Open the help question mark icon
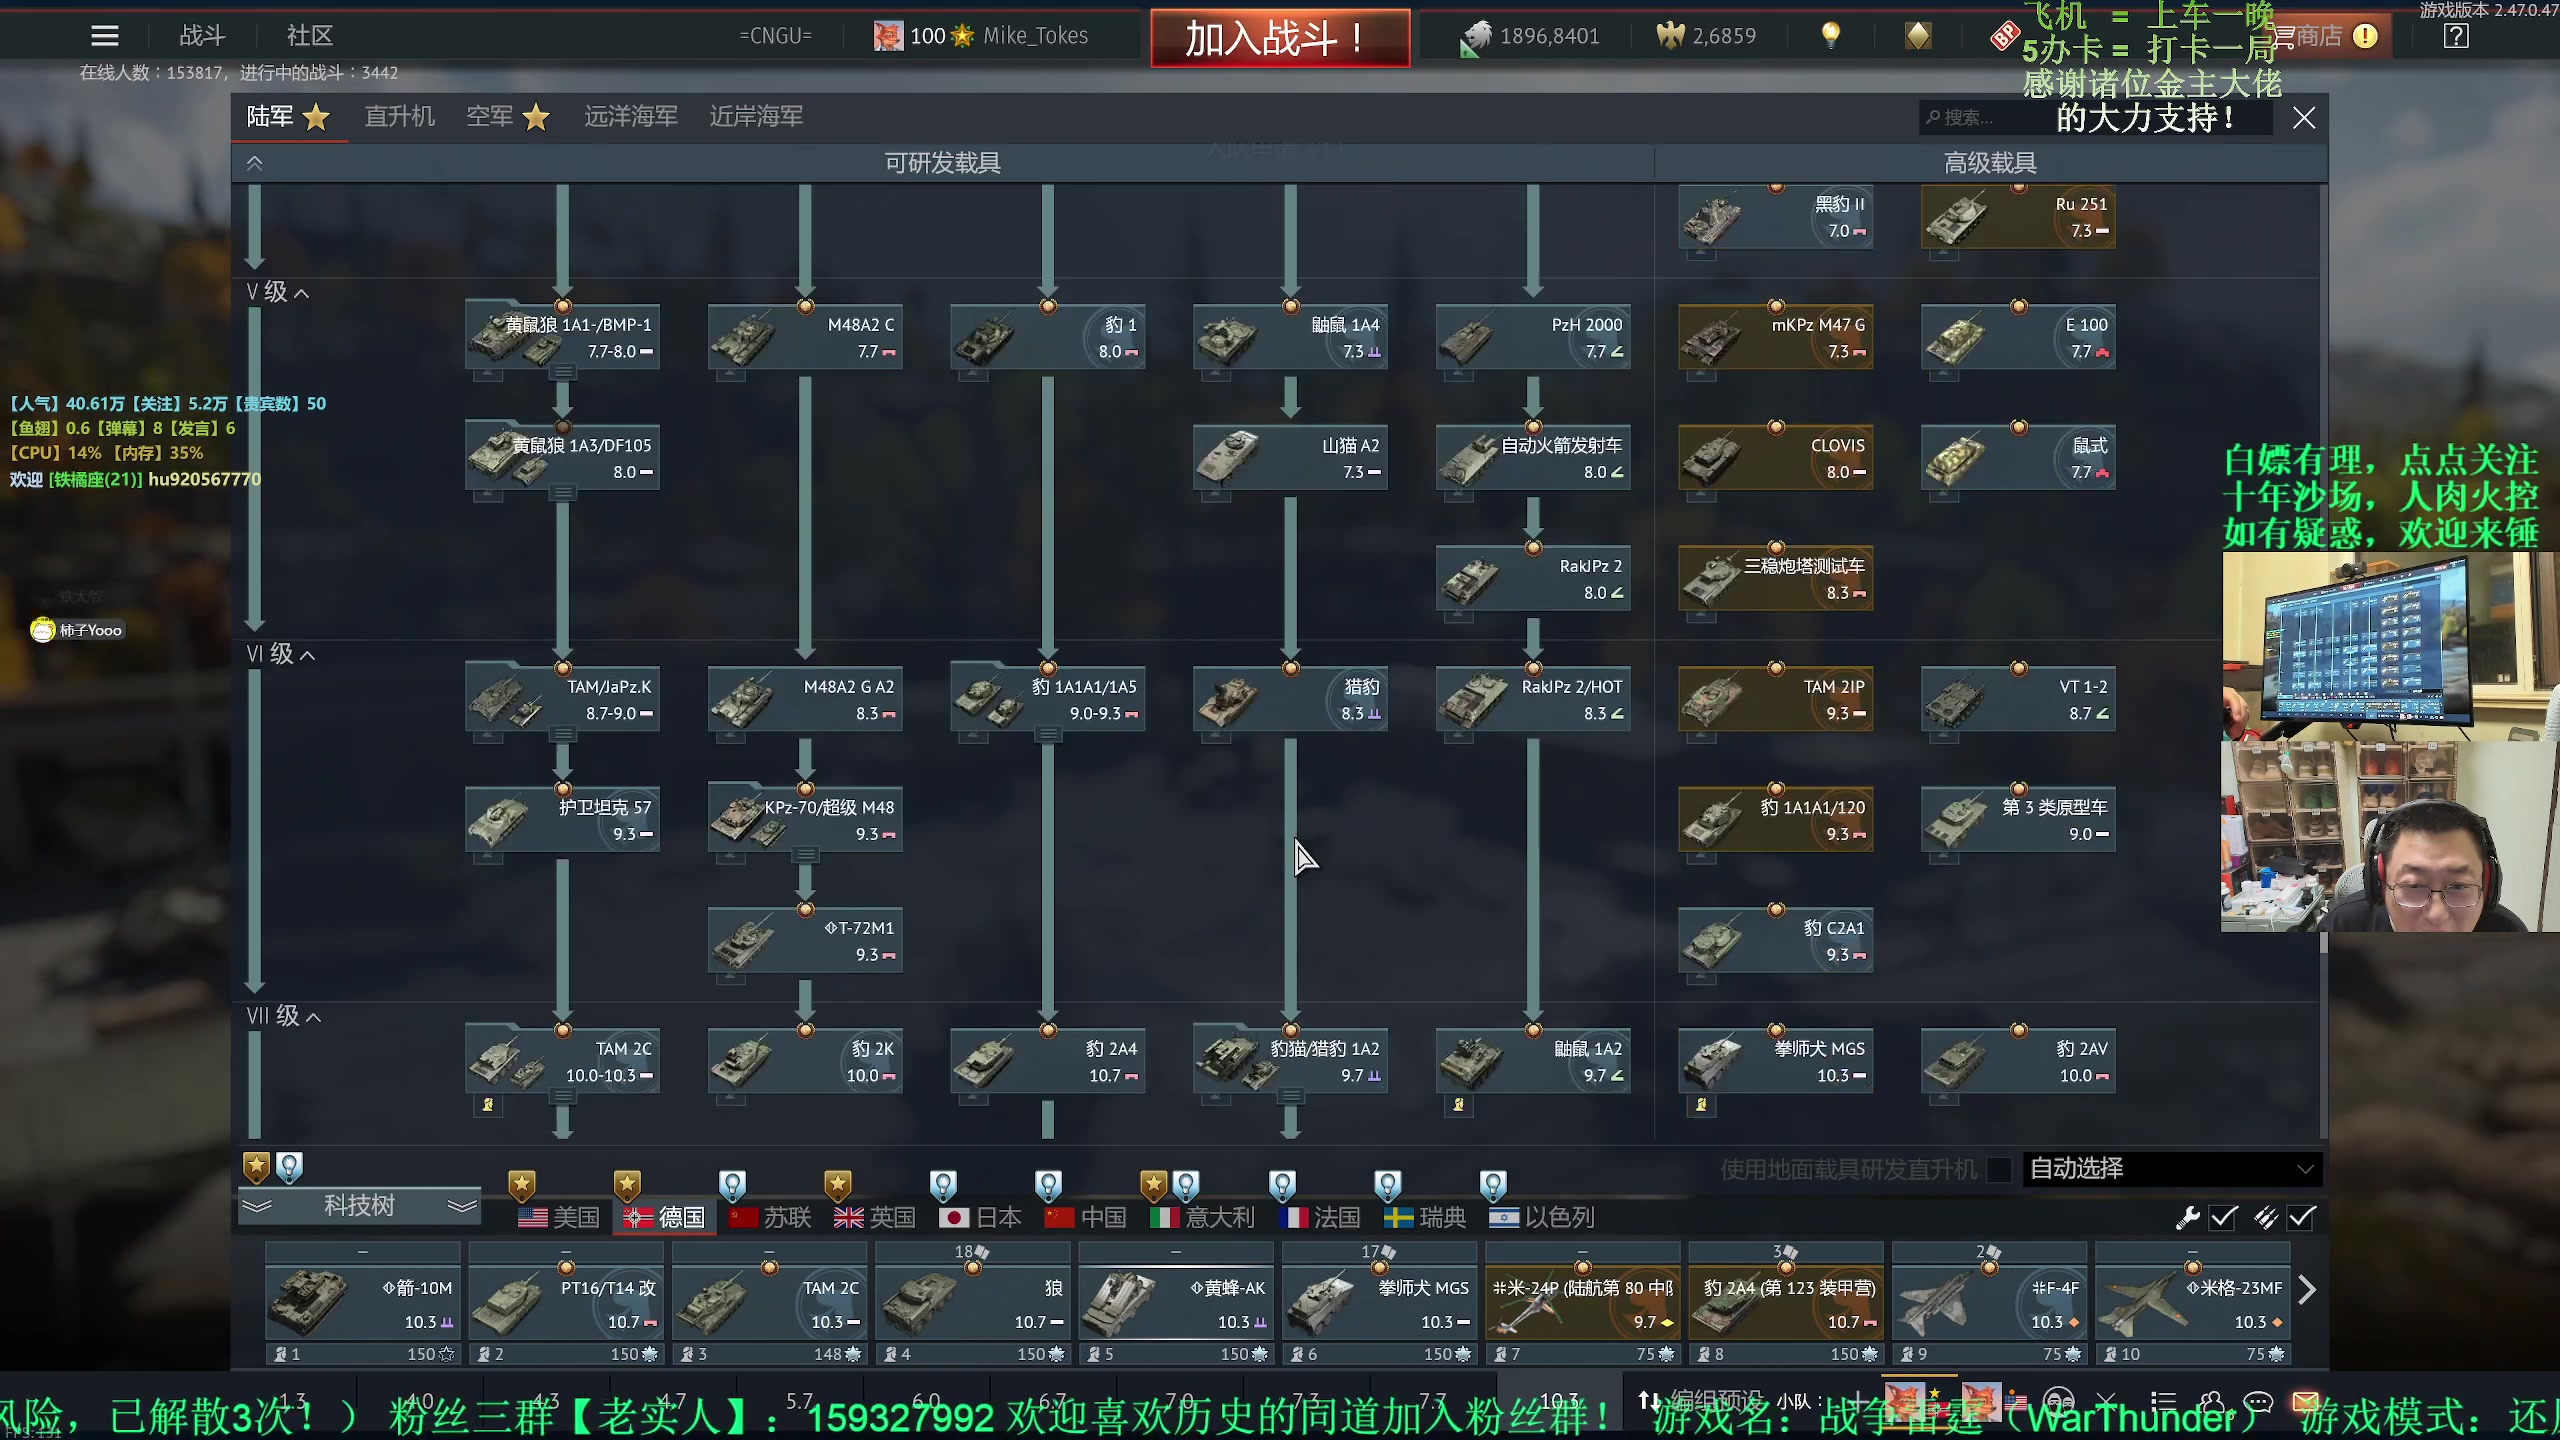 2456,36
